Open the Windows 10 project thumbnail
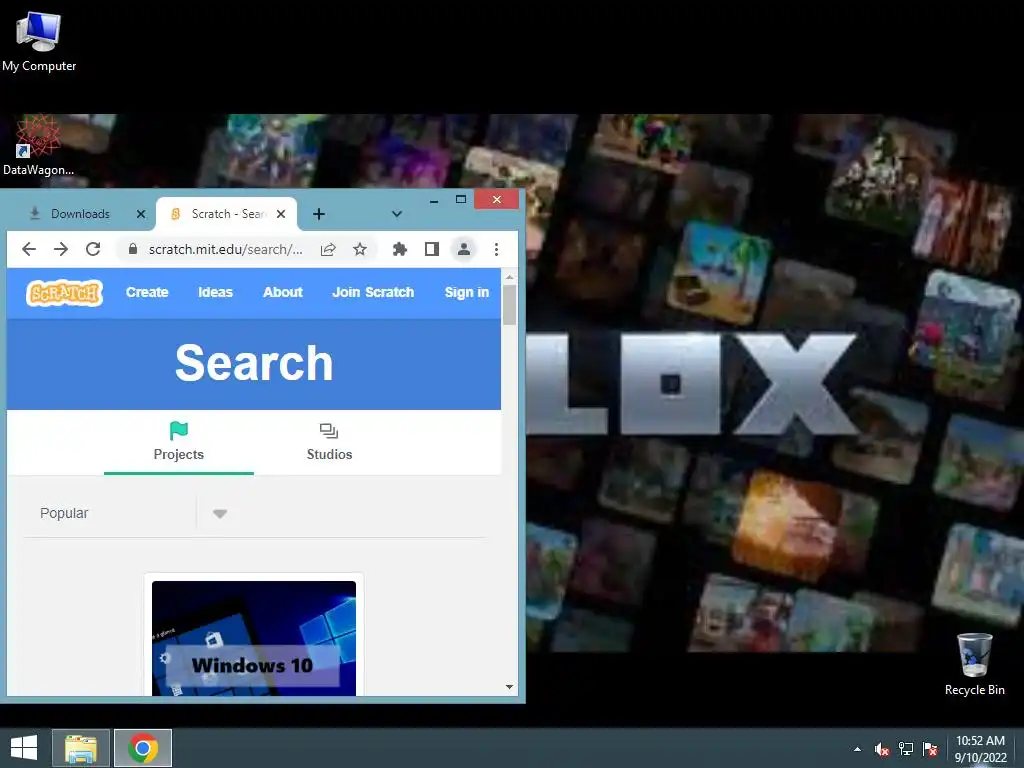This screenshot has height=768, width=1024. [x=254, y=638]
